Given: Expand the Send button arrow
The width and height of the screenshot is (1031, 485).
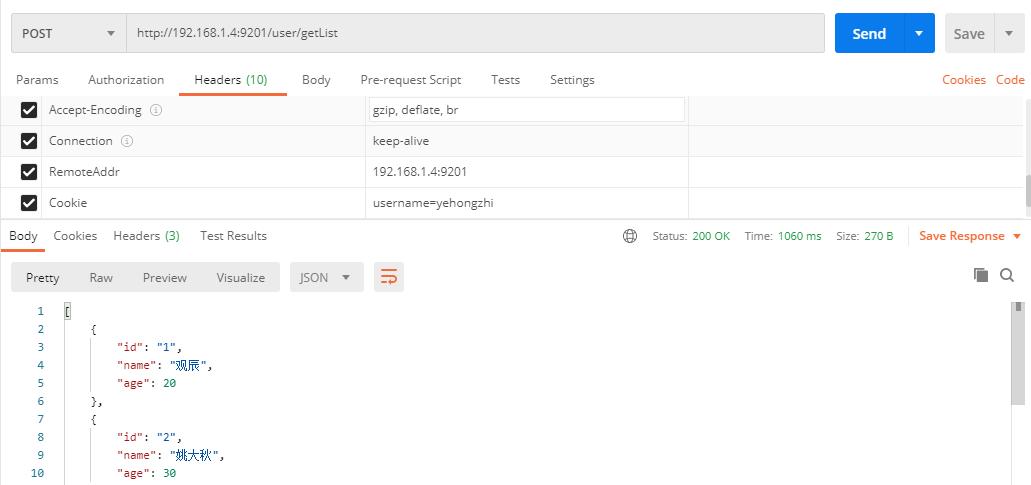Looking at the screenshot, I should click(919, 34).
